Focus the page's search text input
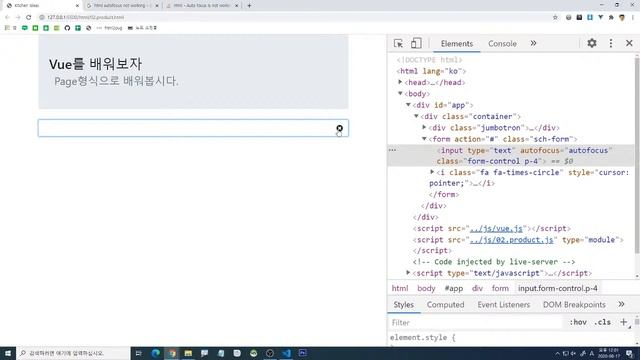 click(x=193, y=128)
